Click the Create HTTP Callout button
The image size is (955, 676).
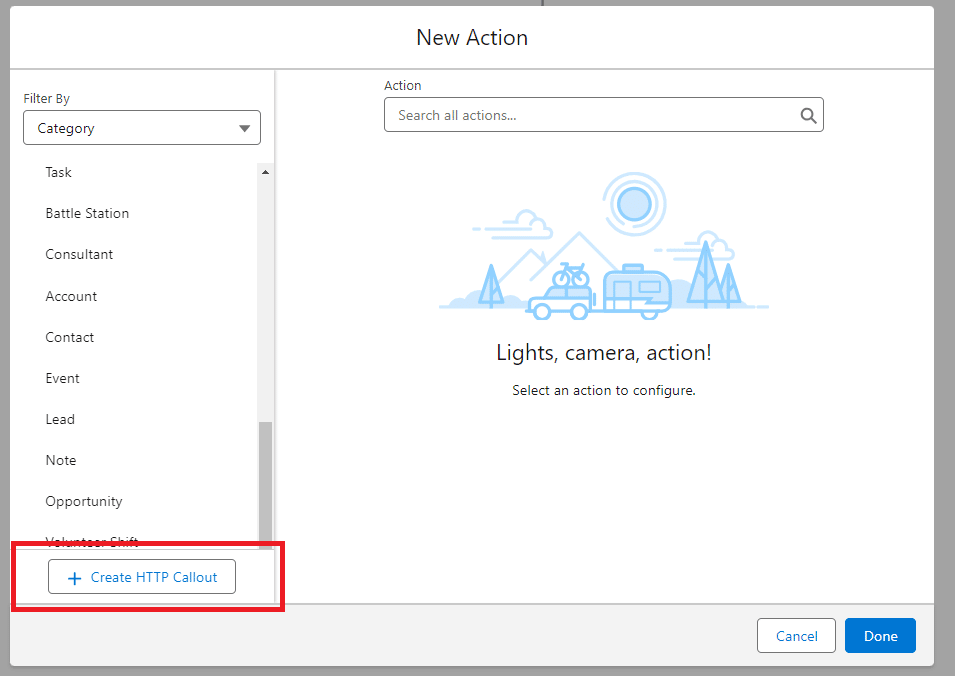tap(142, 577)
